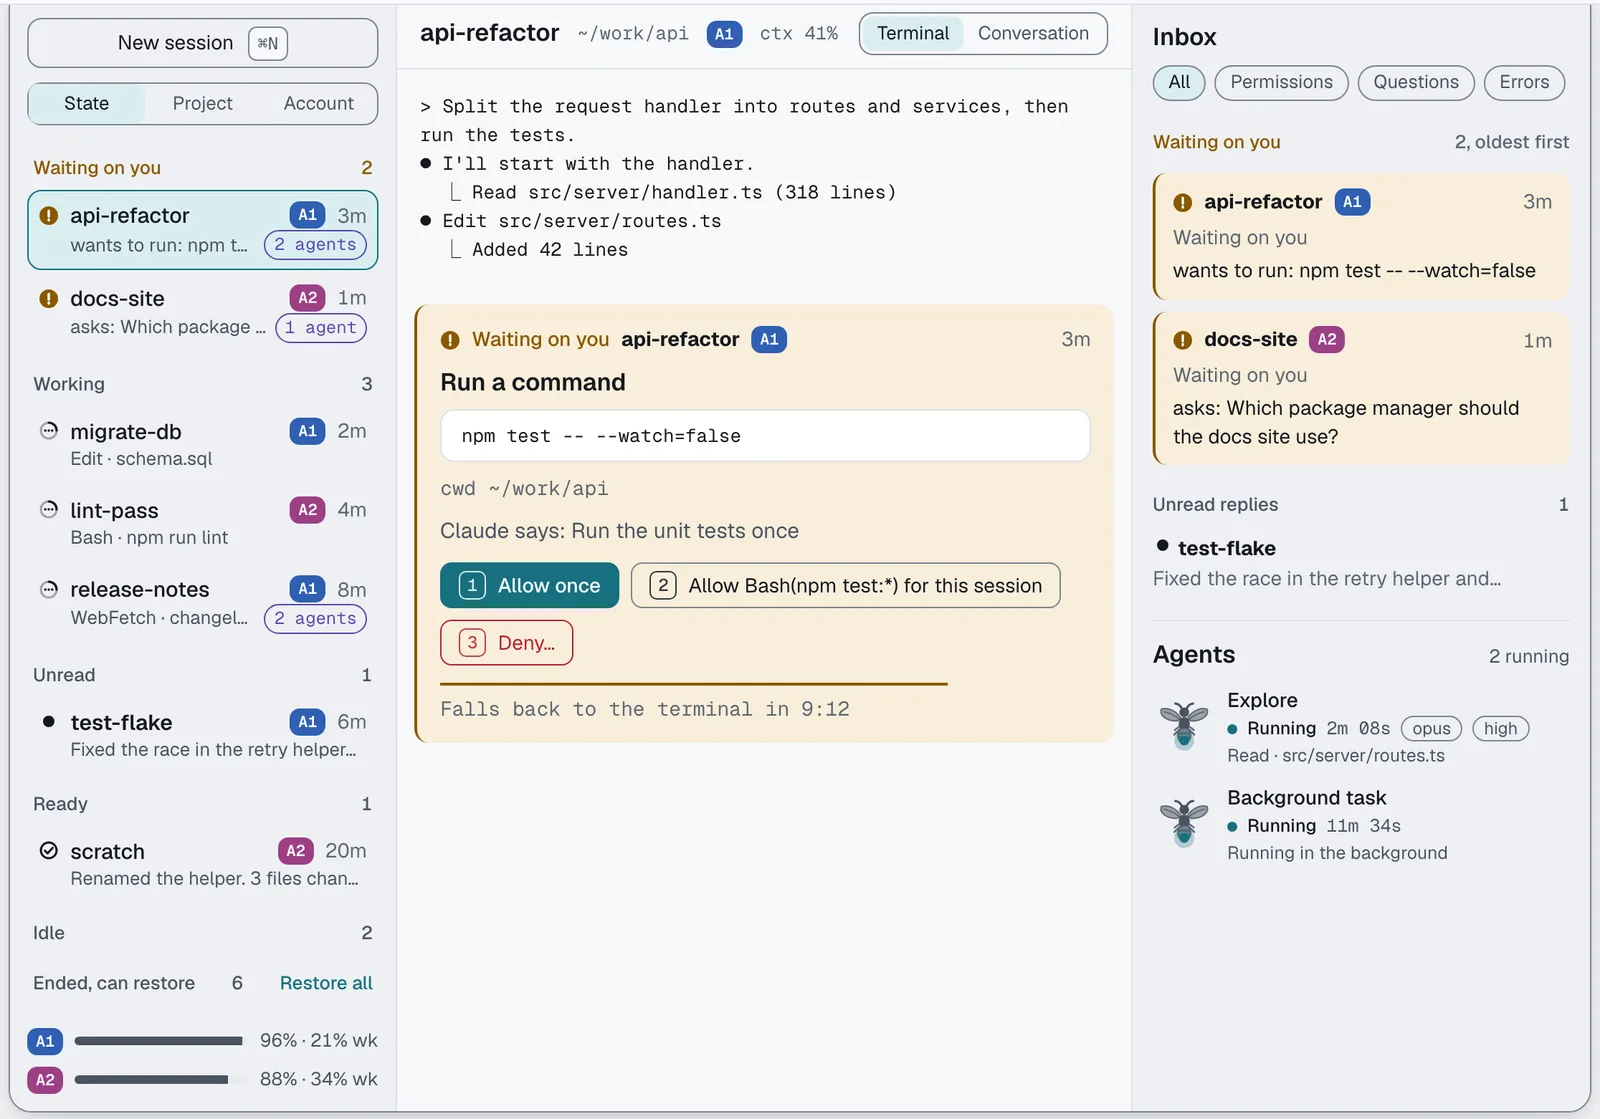This screenshot has height=1119, width=1600.
Task: Collapse the Working sidebar section
Action: 202,384
